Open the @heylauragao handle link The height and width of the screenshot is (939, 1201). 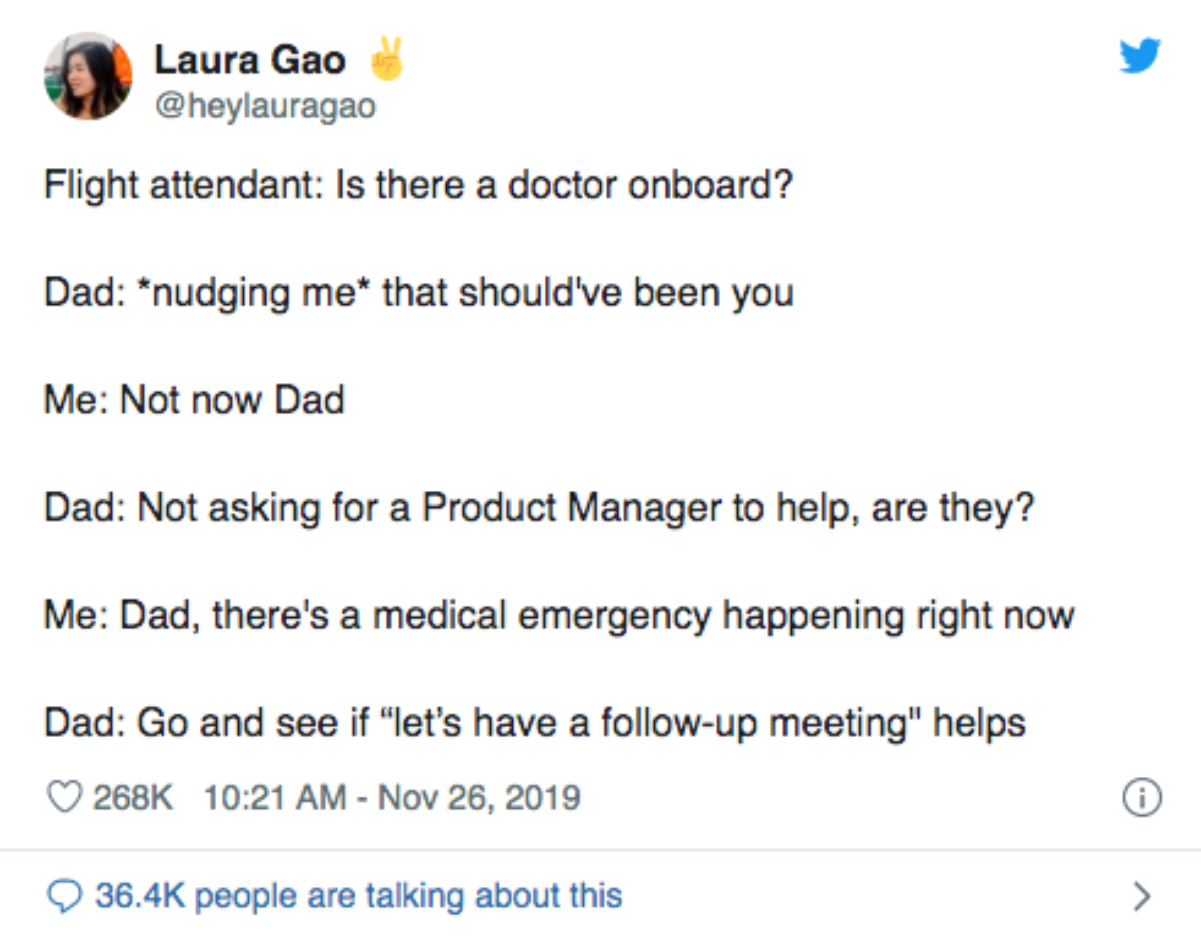point(265,104)
